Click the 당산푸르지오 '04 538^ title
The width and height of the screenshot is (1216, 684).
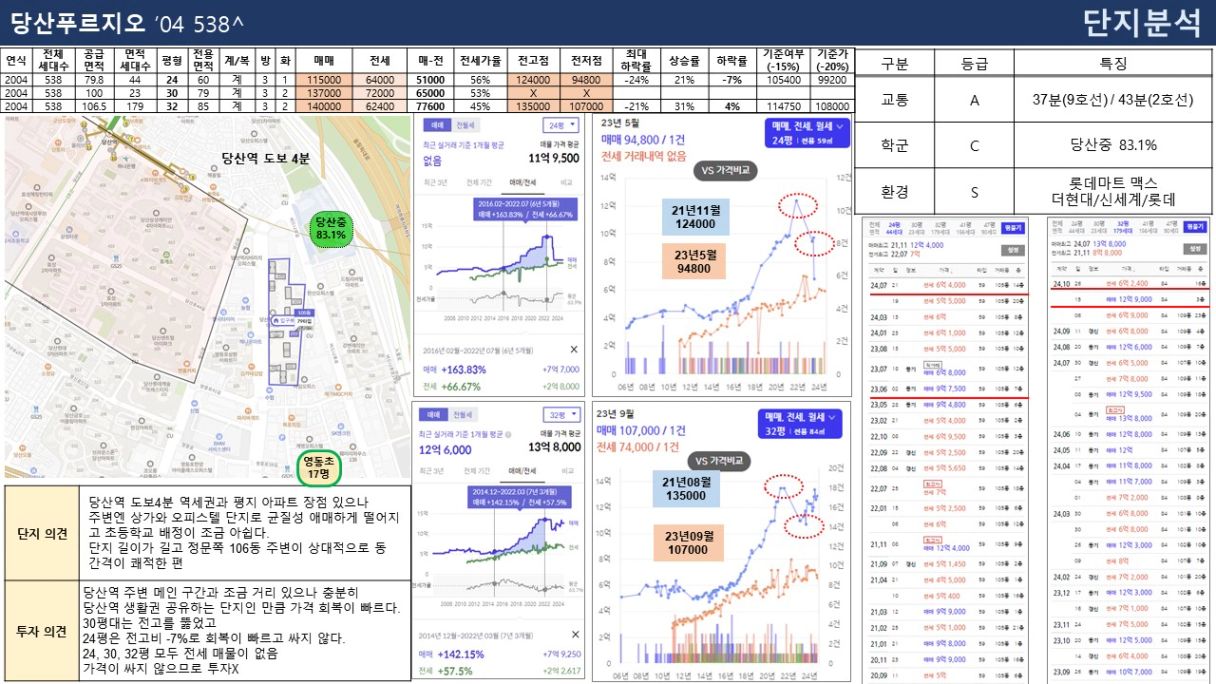tap(128, 22)
